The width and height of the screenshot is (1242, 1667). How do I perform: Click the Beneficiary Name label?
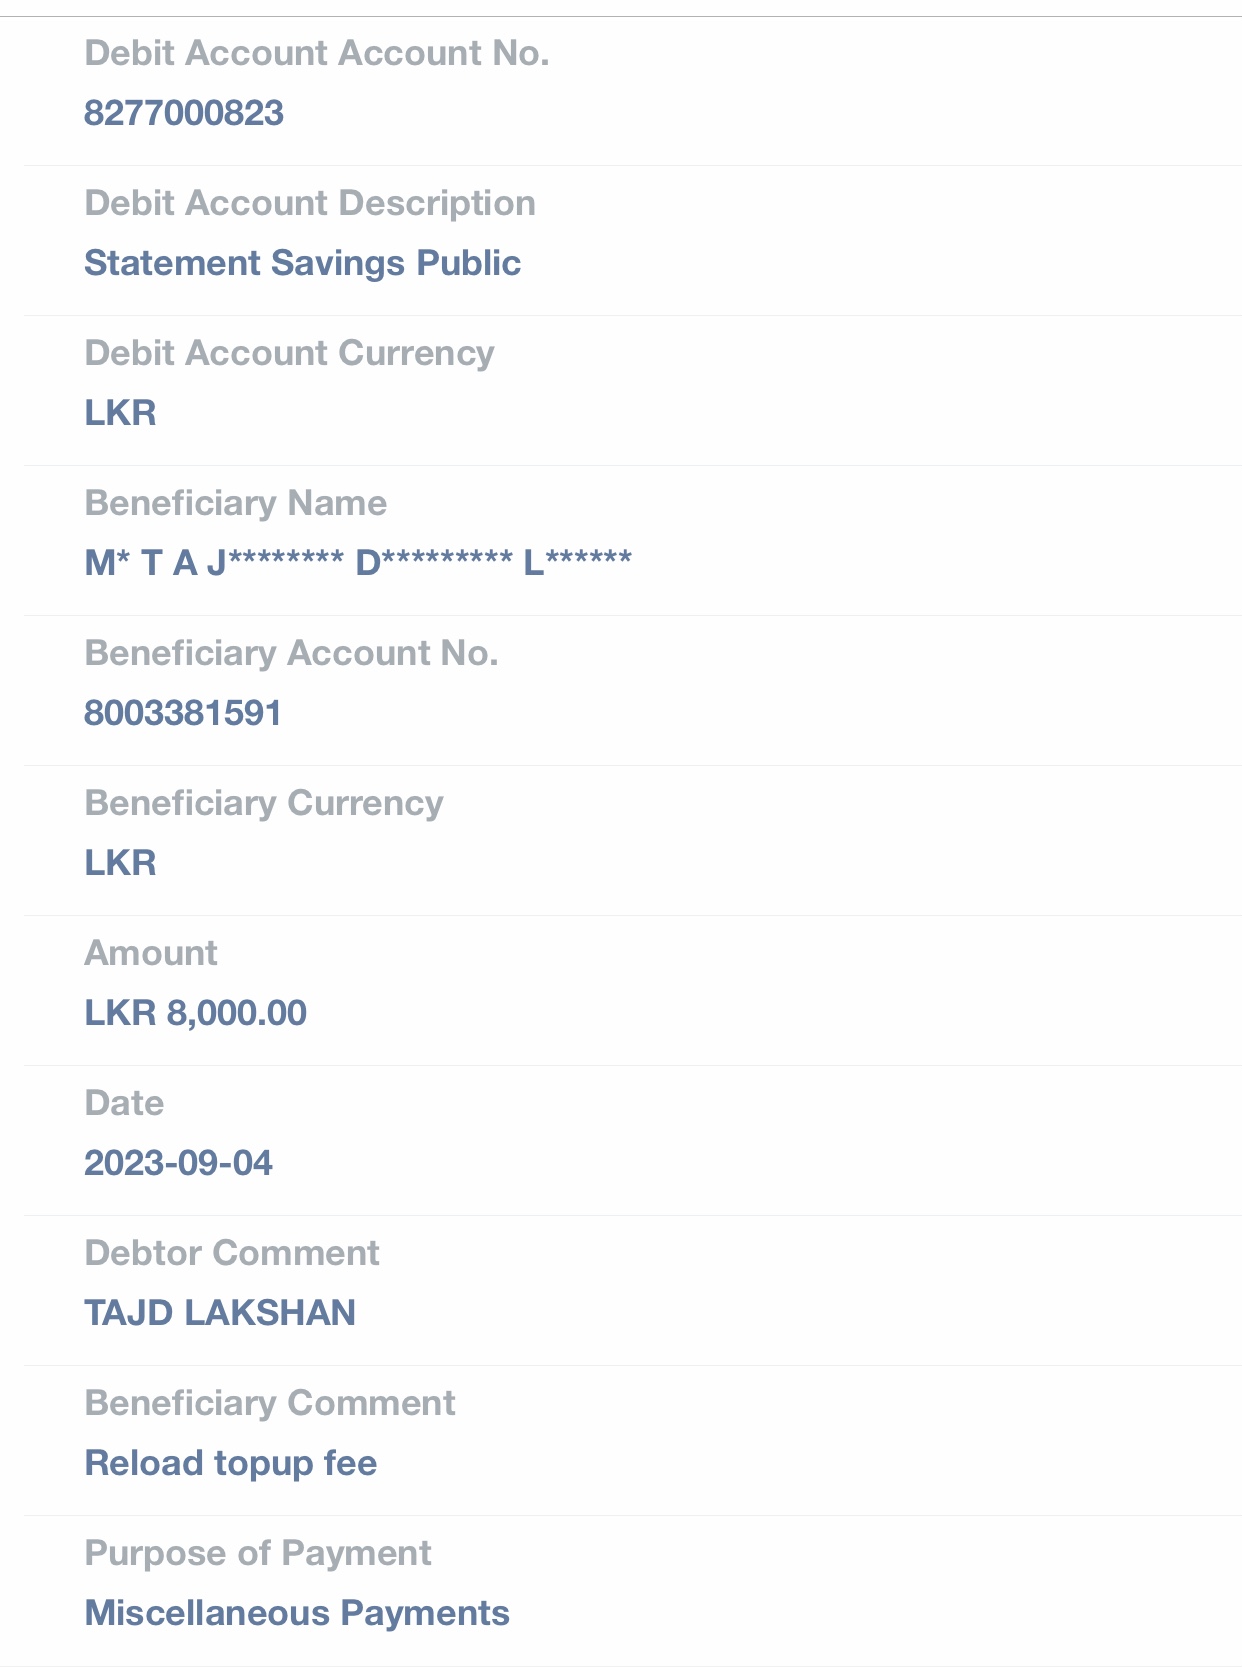click(235, 503)
